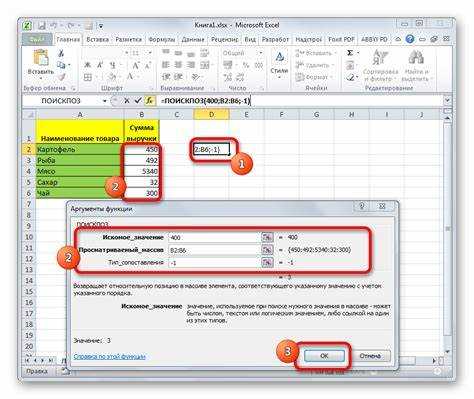Viewport: 474px width, 399px height.
Task: Apply font color with A icon
Action: pos(130,77)
